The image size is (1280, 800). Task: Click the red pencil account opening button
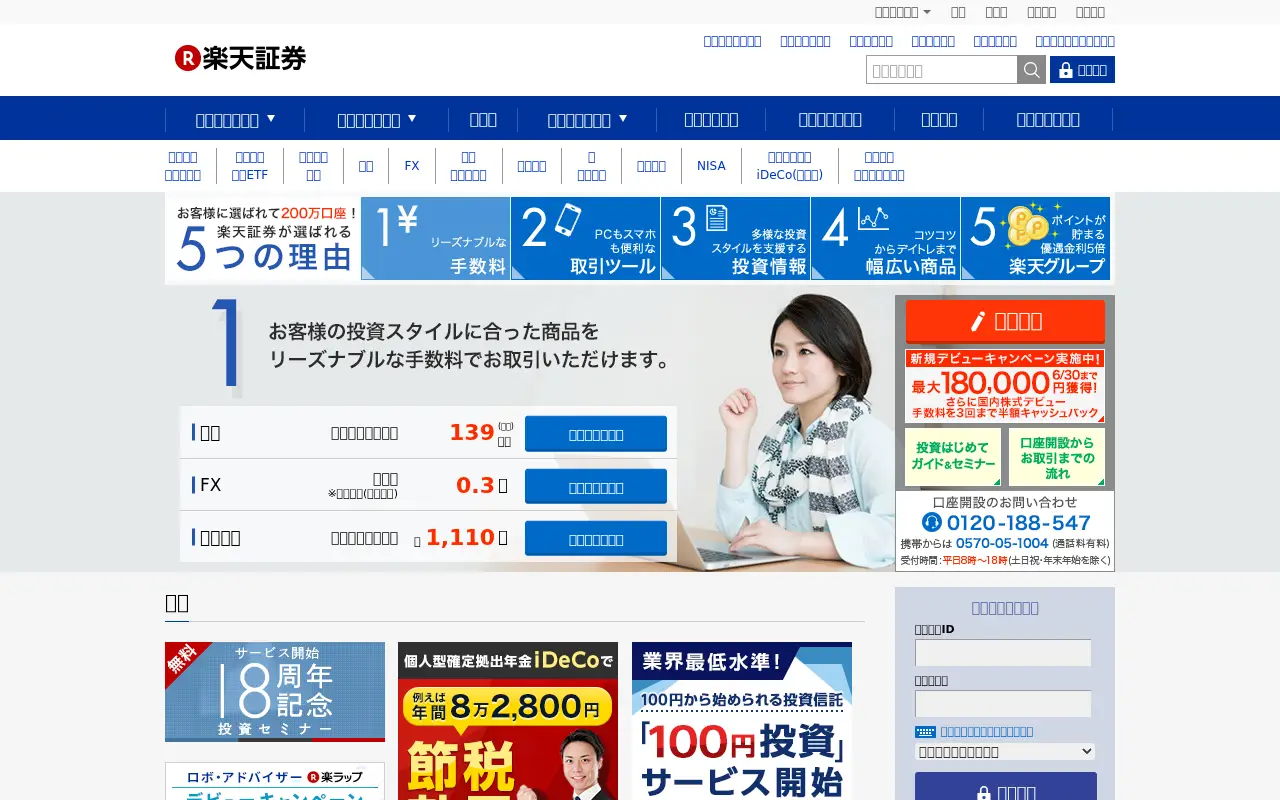[1005, 321]
